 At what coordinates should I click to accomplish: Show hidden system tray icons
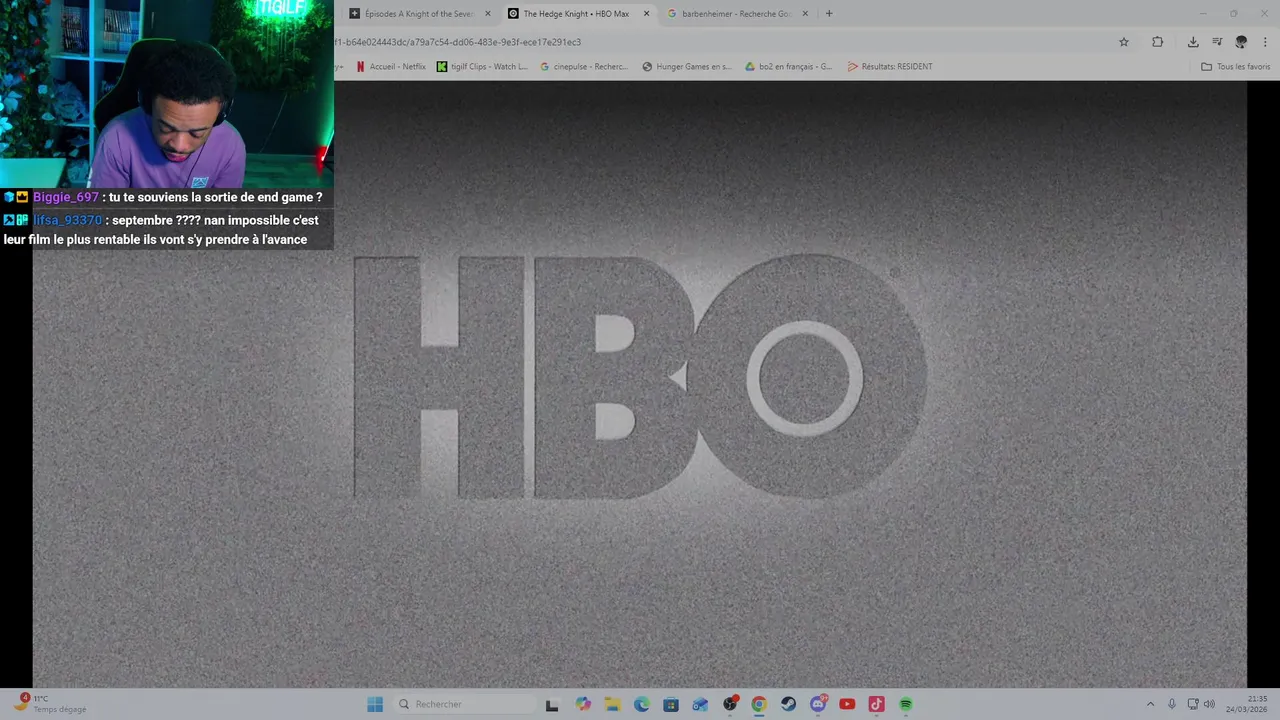[x=1150, y=704]
